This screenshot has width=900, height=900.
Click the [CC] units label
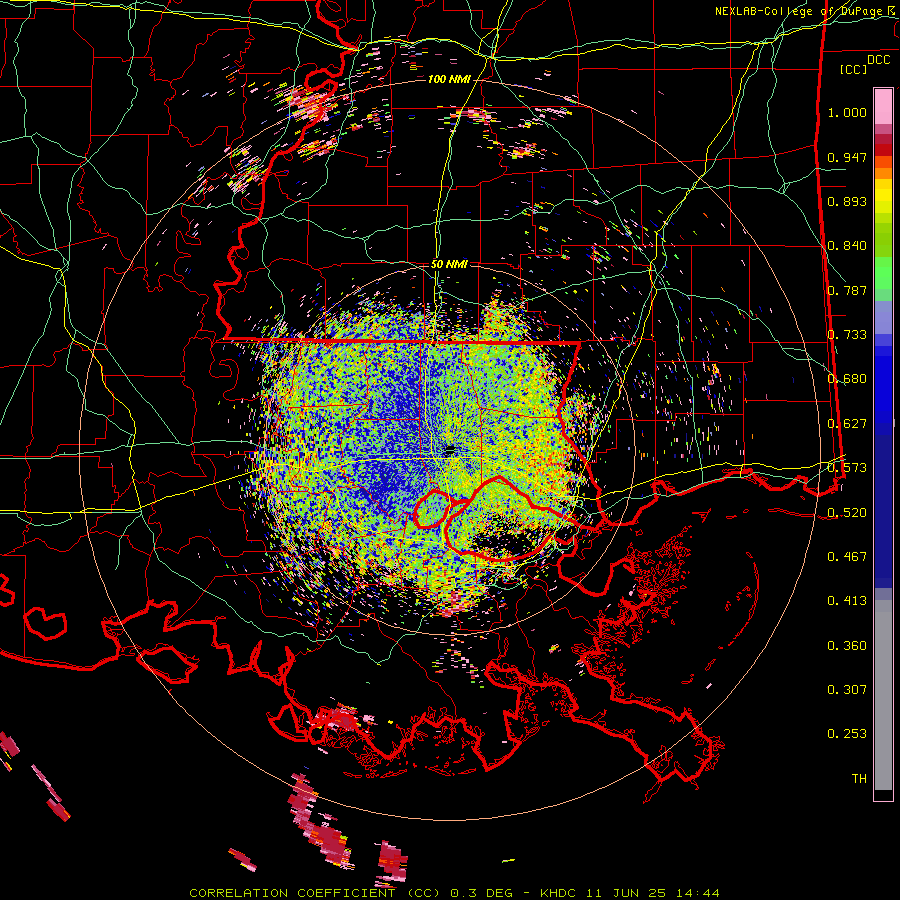[x=854, y=69]
